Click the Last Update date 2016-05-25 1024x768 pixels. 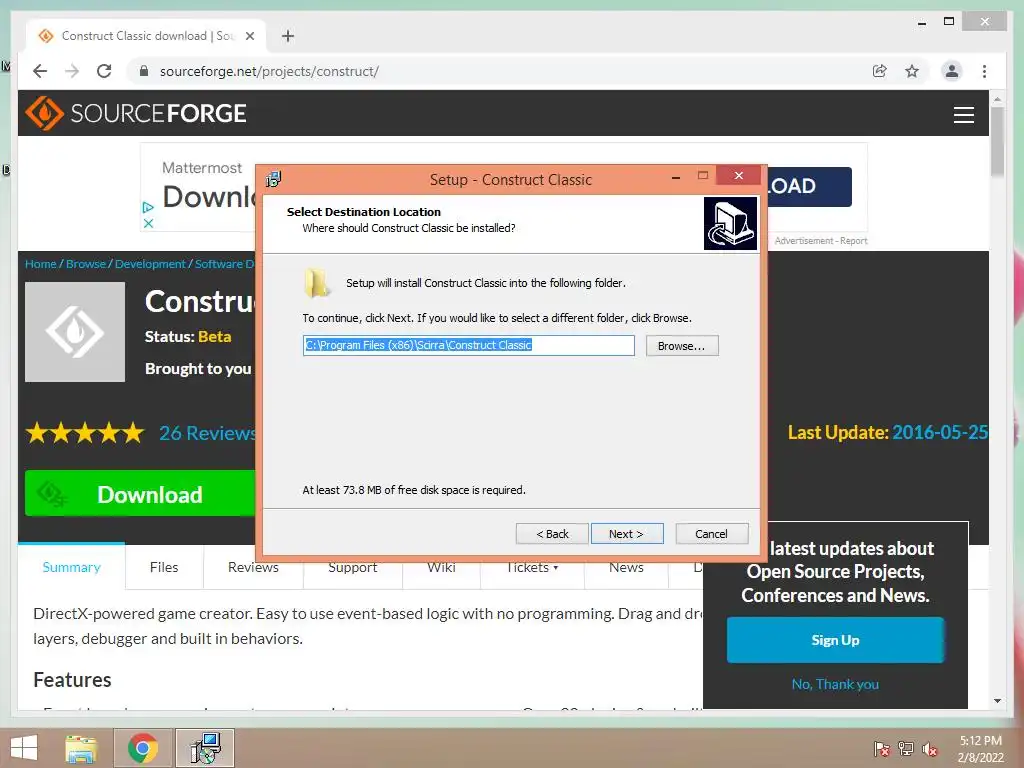pos(940,432)
